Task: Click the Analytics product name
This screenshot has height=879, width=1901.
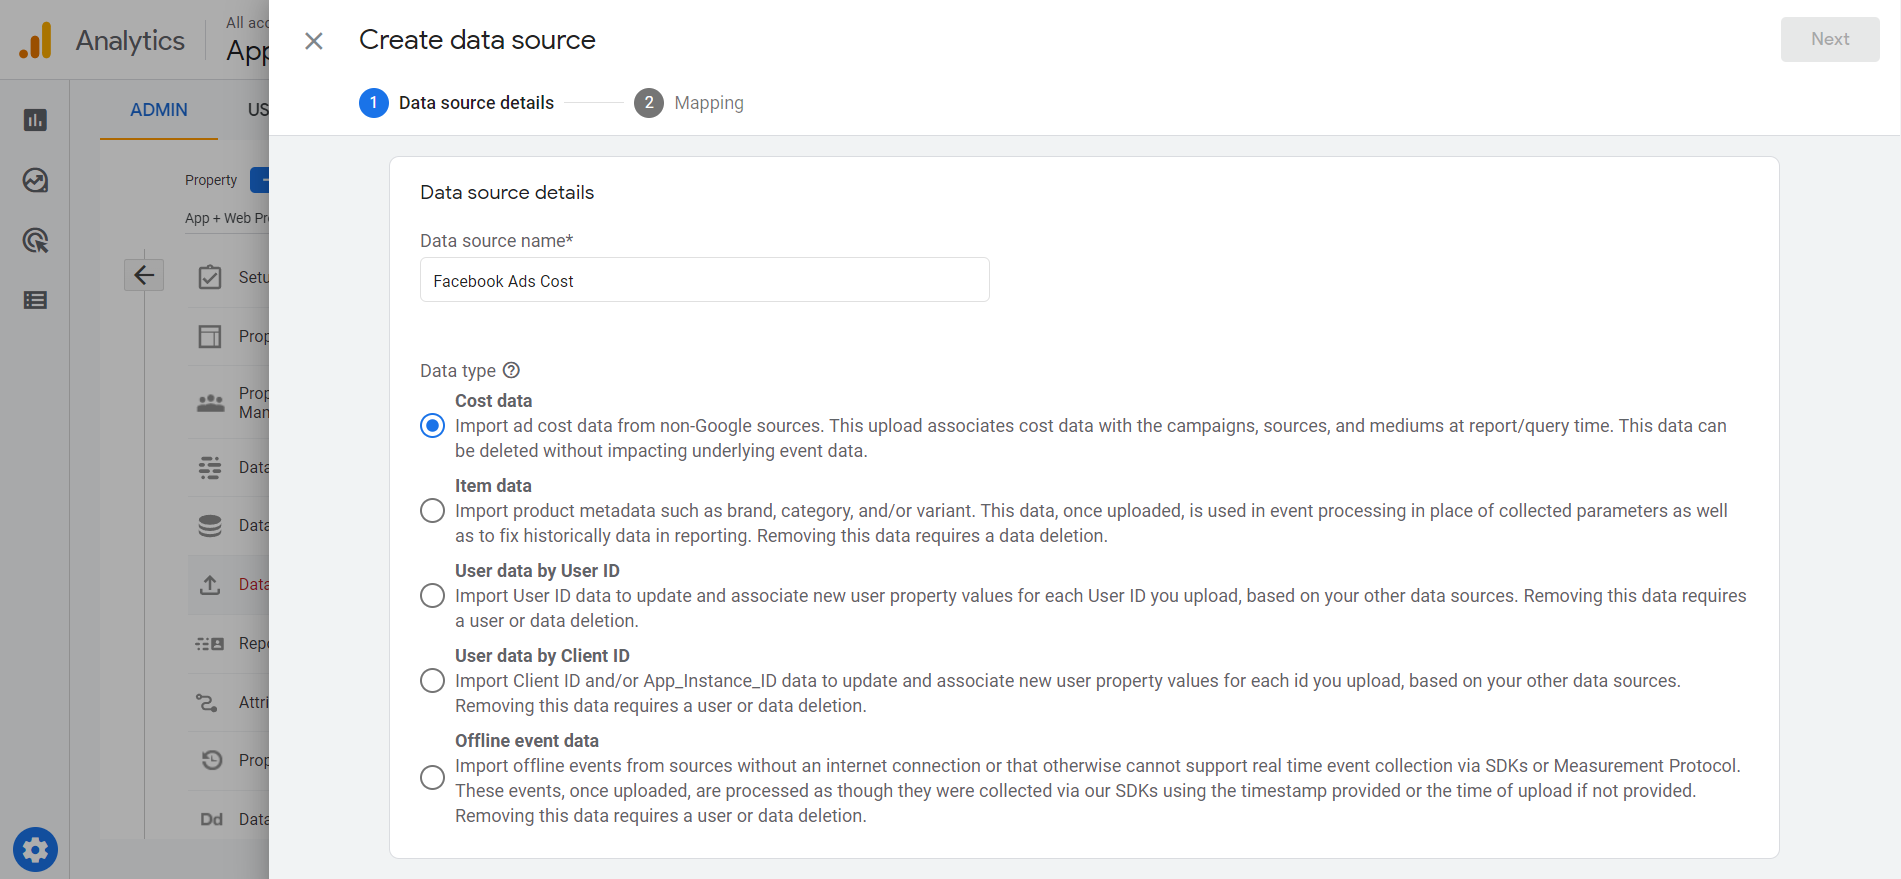Action: [x=130, y=40]
